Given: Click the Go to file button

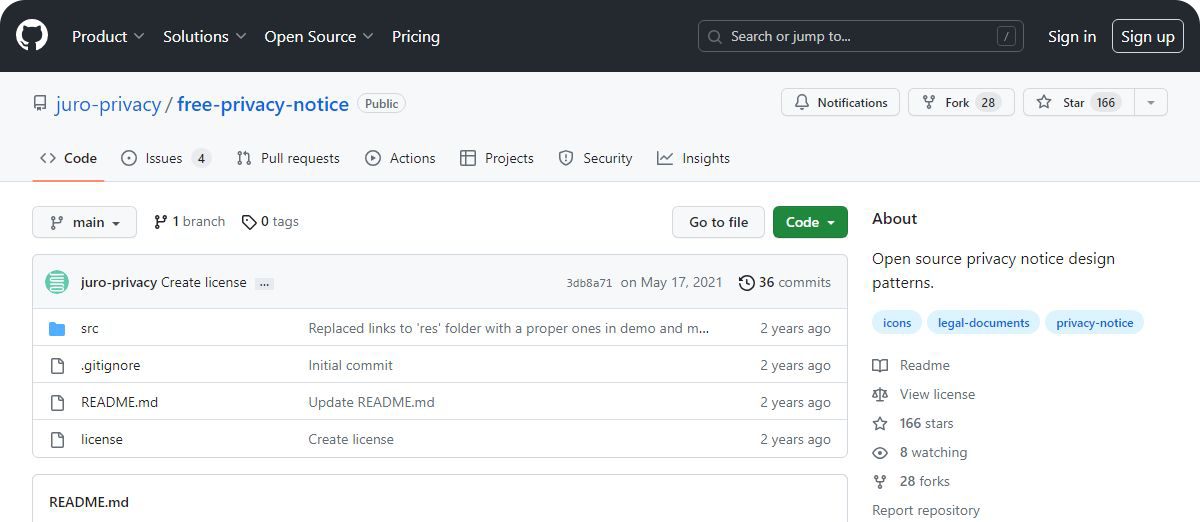Looking at the screenshot, I should click(x=718, y=222).
